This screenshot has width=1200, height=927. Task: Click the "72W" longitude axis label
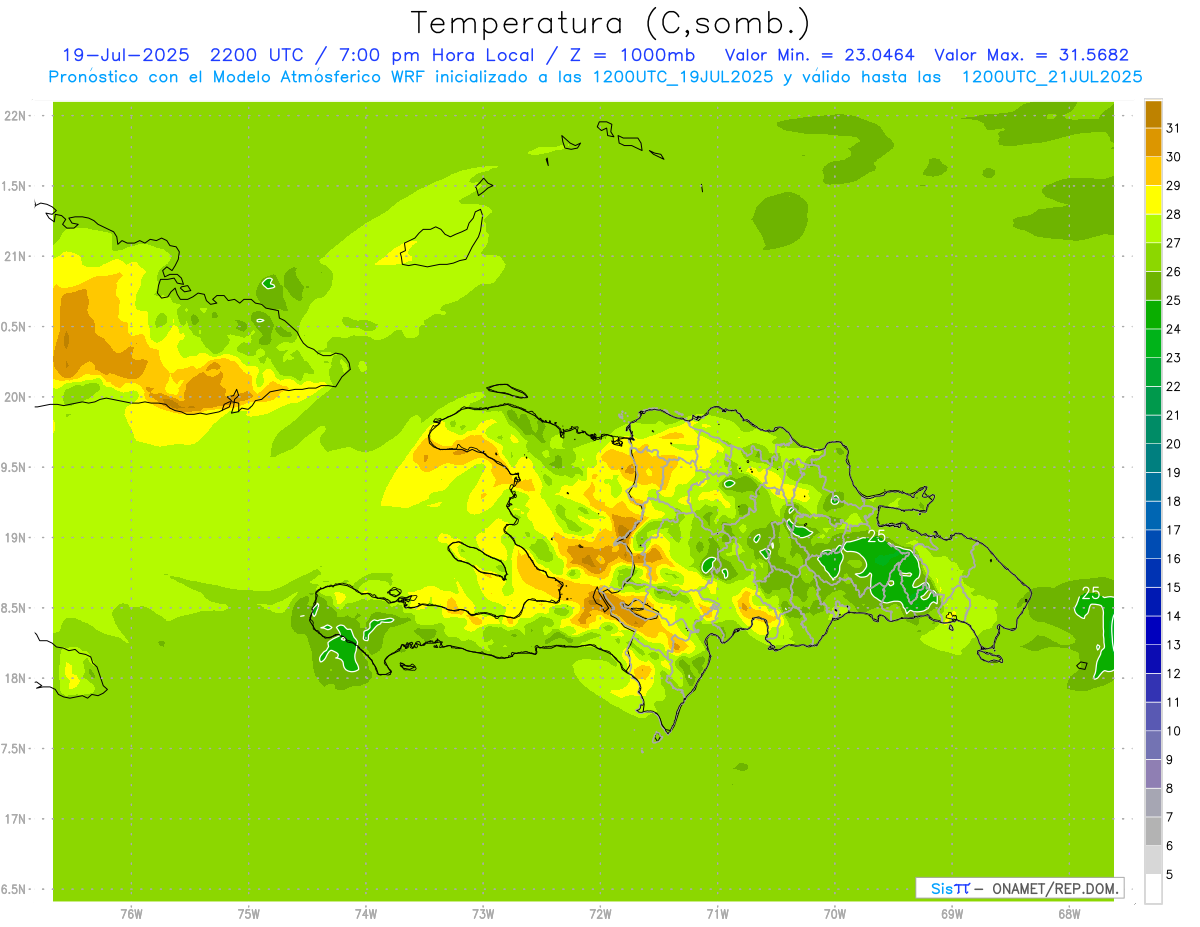pyautogui.click(x=600, y=913)
